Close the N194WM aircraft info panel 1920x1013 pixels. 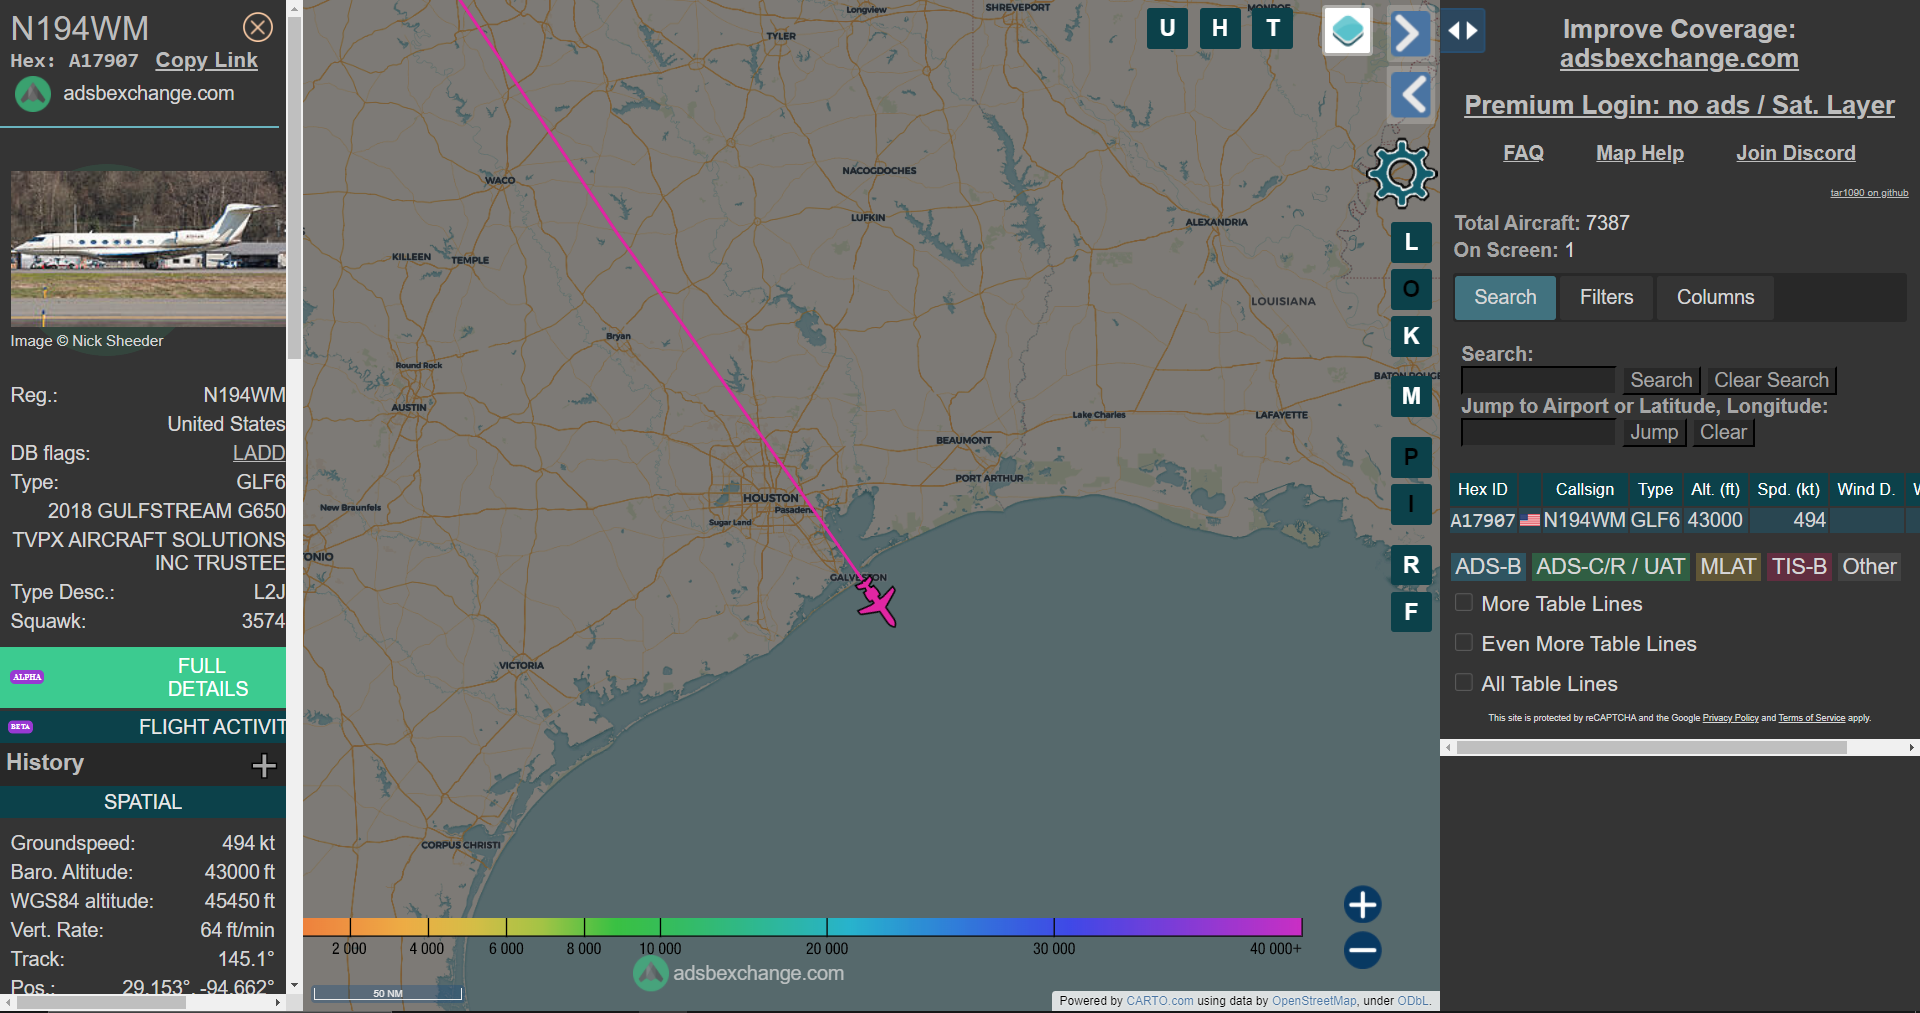(x=258, y=27)
